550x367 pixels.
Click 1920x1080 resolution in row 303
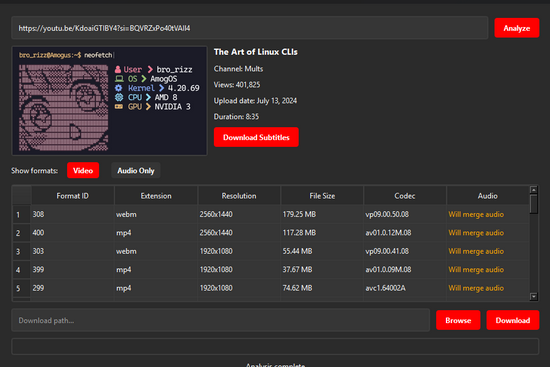[x=239, y=251]
